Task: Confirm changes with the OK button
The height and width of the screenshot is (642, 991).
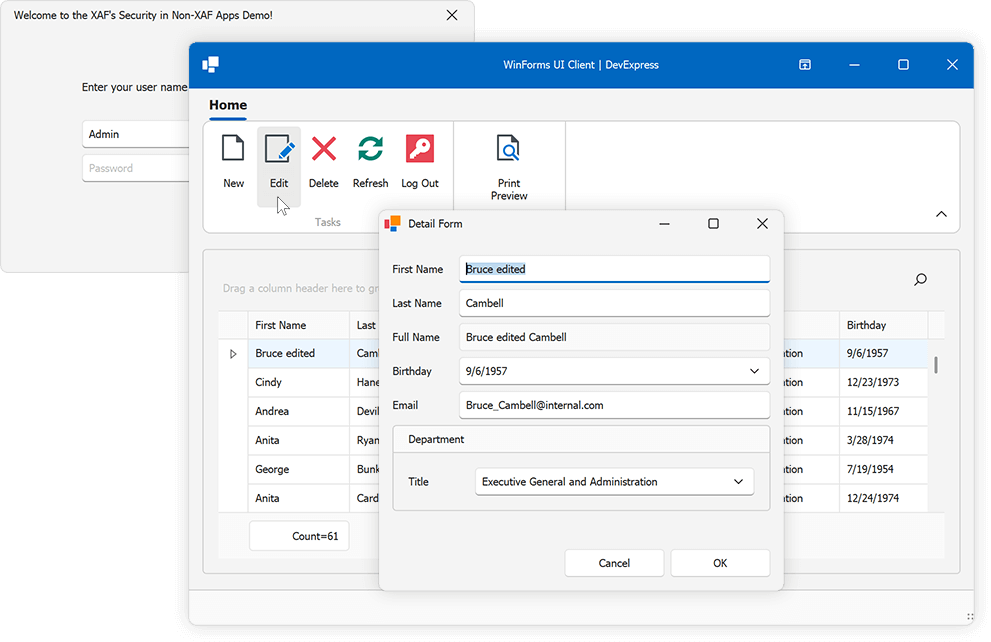Action: pos(720,562)
